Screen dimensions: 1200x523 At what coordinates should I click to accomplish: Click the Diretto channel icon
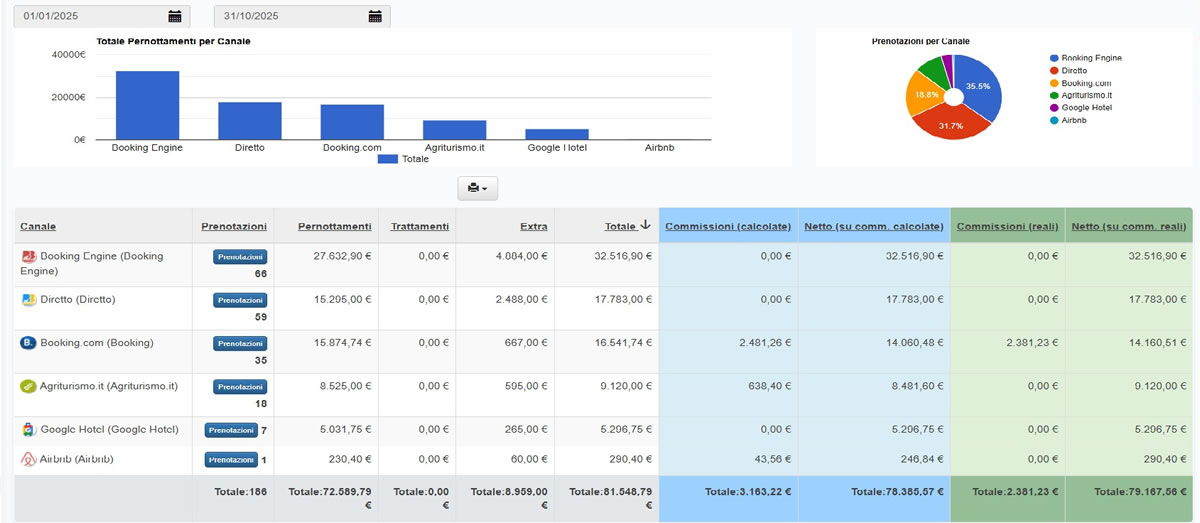point(29,300)
